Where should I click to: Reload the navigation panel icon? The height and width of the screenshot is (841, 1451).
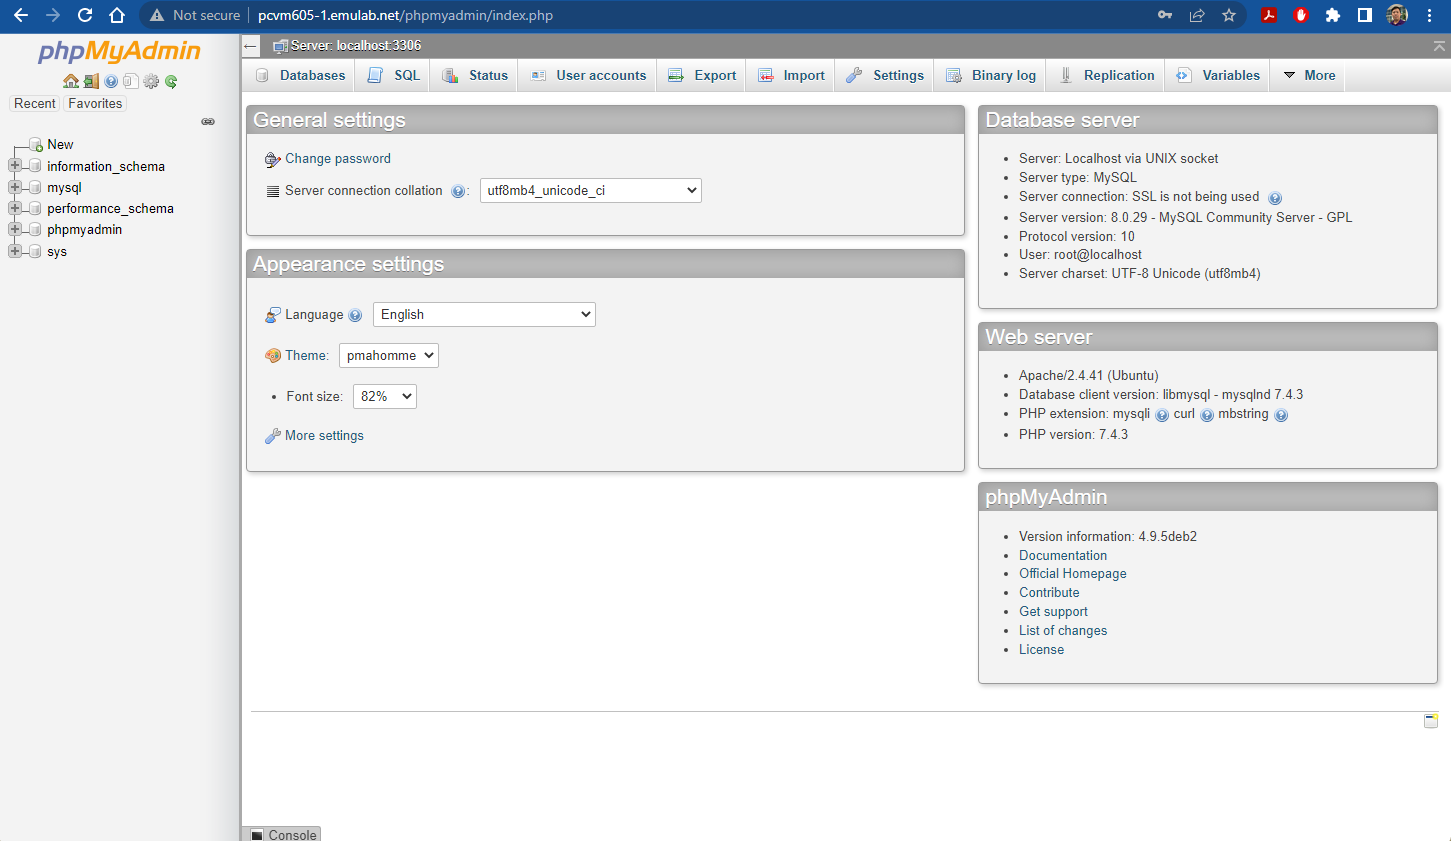pyautogui.click(x=170, y=81)
